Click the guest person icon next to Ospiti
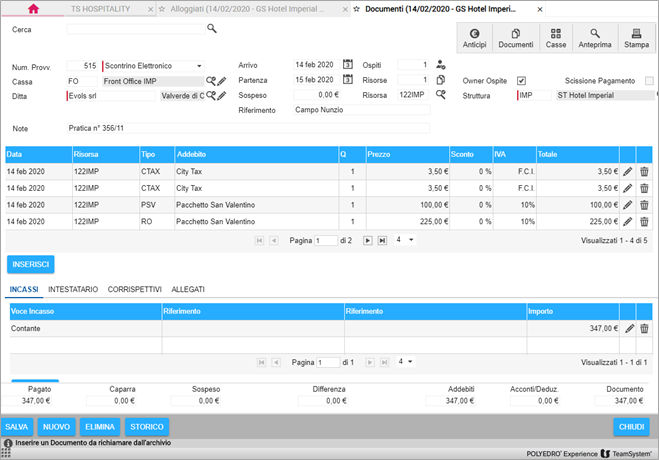The image size is (659, 460). pos(440,64)
